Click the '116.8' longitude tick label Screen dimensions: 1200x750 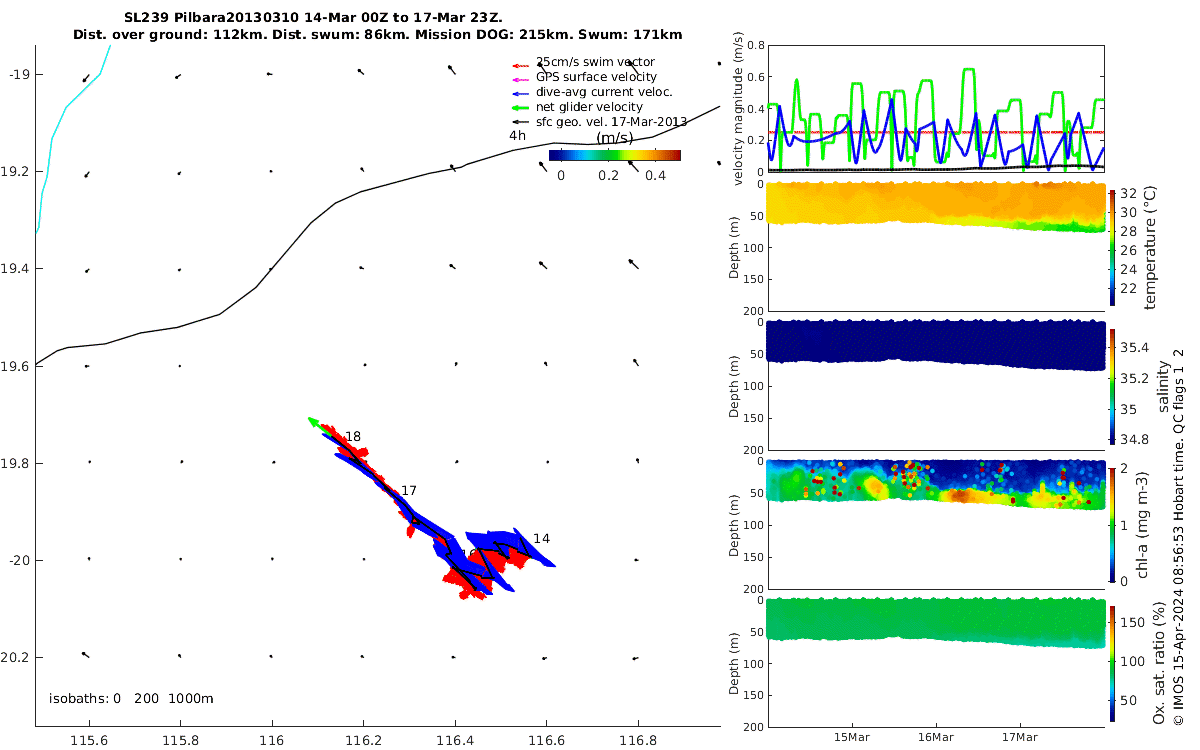[x=638, y=740]
